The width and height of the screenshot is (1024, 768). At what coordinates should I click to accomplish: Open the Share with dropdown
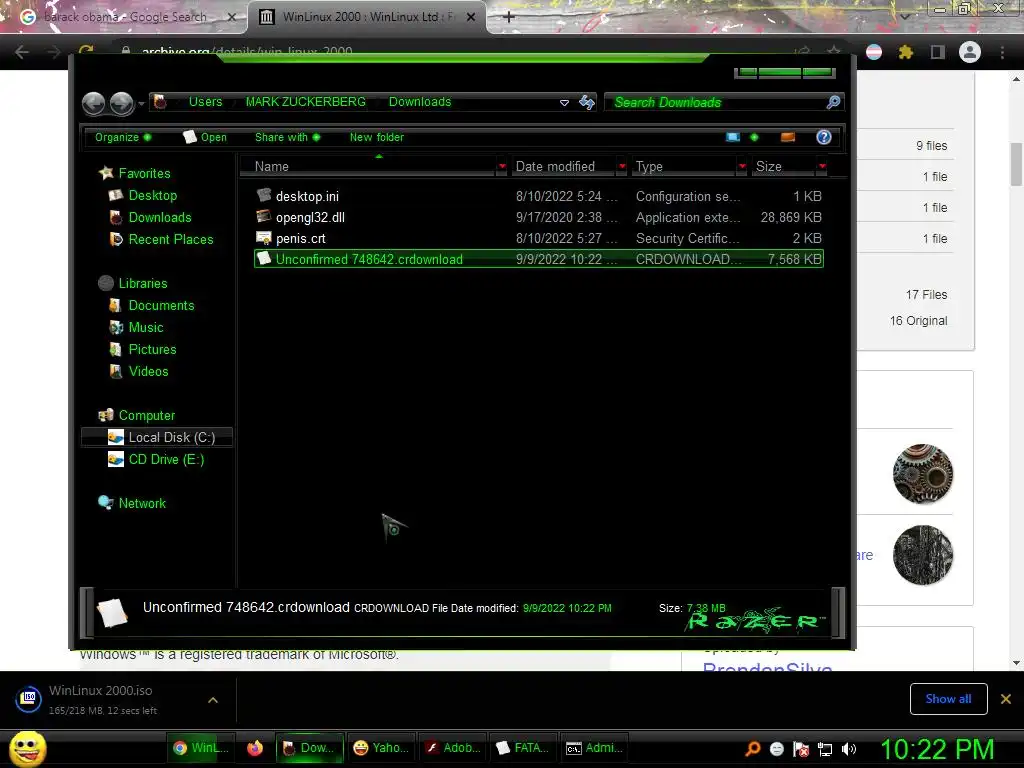point(287,137)
